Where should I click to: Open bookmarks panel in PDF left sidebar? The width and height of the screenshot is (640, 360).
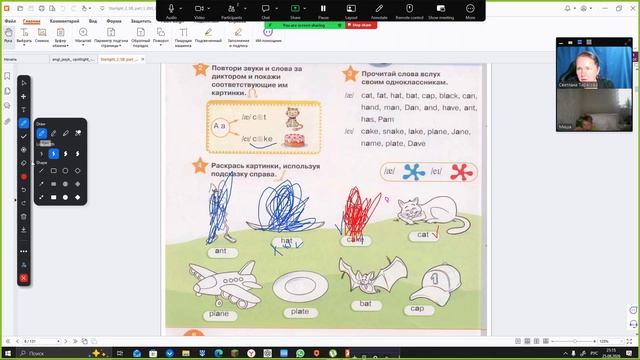7,76
